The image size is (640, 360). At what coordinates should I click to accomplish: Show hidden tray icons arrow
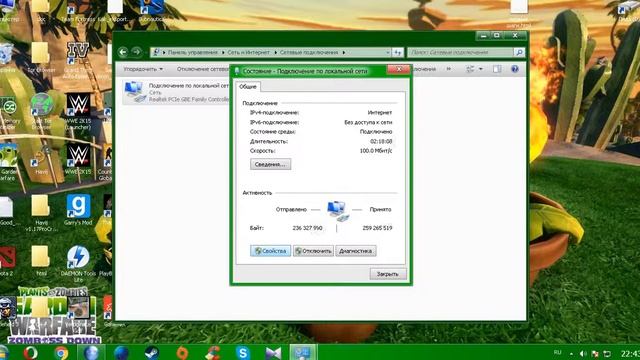click(571, 353)
